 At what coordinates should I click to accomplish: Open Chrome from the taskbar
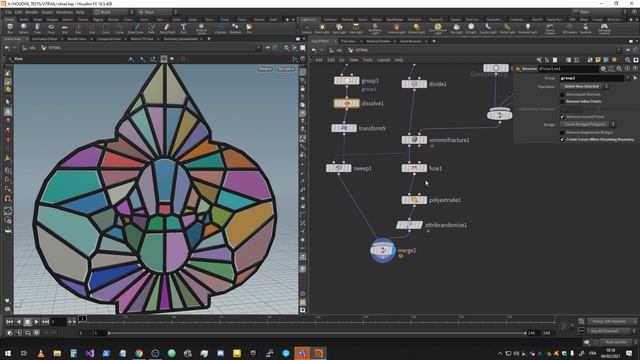click(x=139, y=353)
